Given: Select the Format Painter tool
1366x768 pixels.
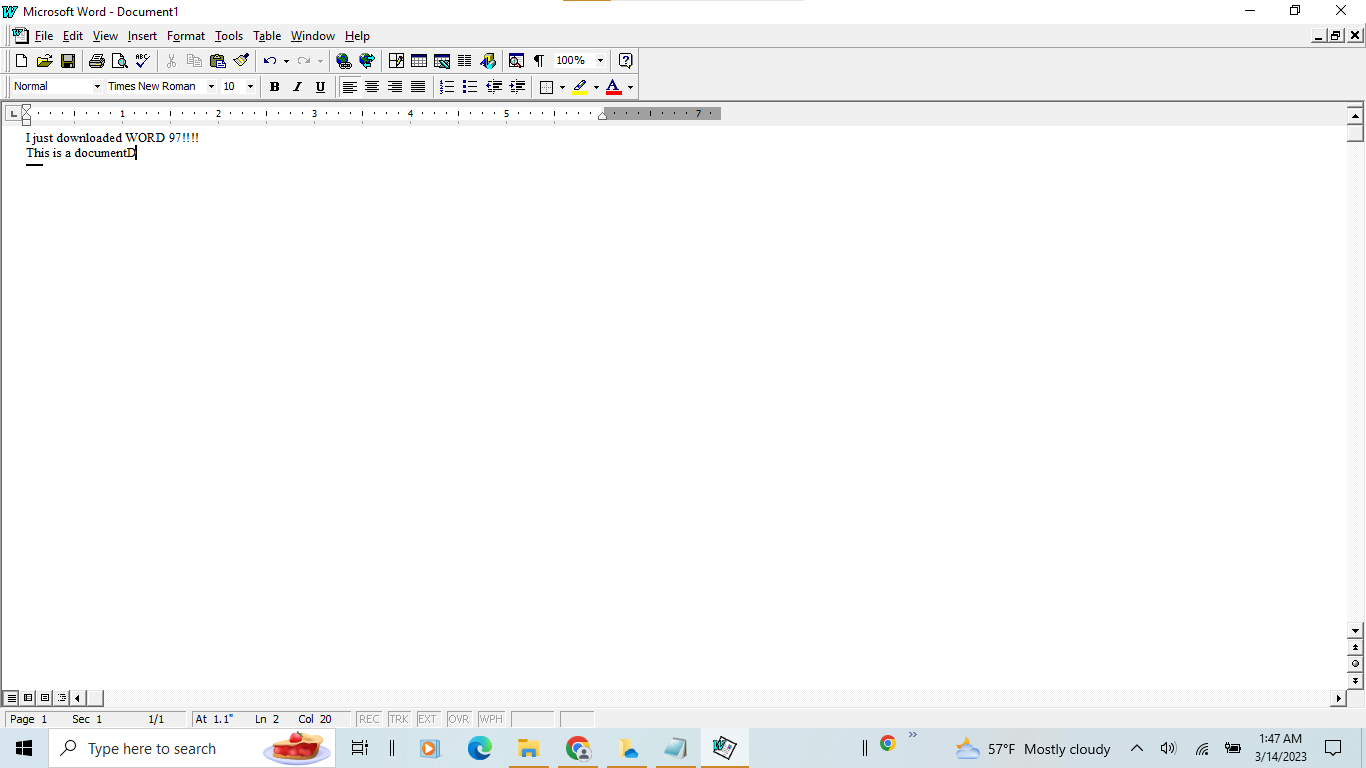Looking at the screenshot, I should coord(240,60).
